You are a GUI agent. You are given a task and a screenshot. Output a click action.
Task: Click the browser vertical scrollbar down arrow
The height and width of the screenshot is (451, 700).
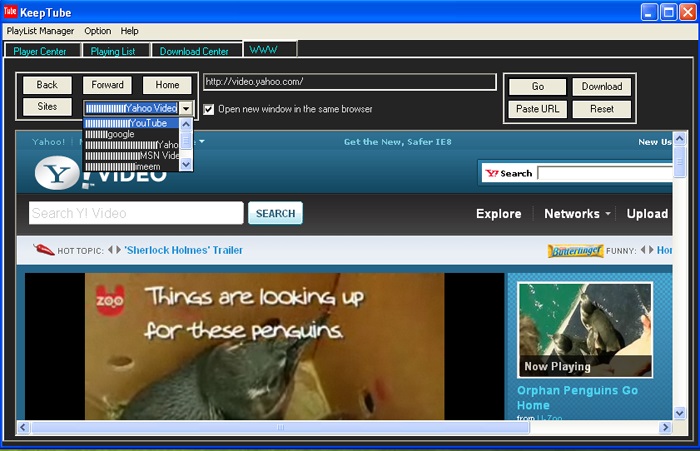679,413
